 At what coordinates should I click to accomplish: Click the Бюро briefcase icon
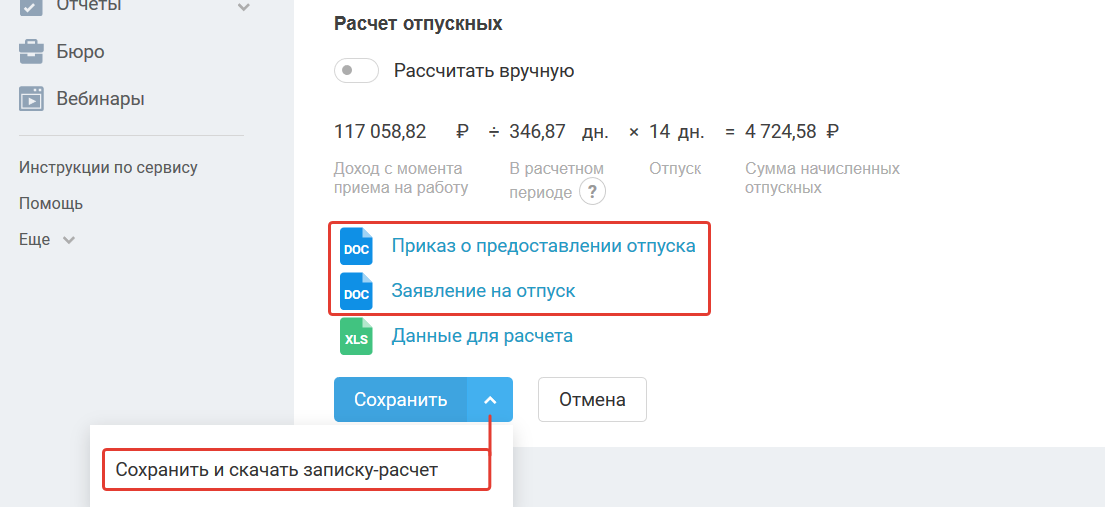(x=31, y=52)
